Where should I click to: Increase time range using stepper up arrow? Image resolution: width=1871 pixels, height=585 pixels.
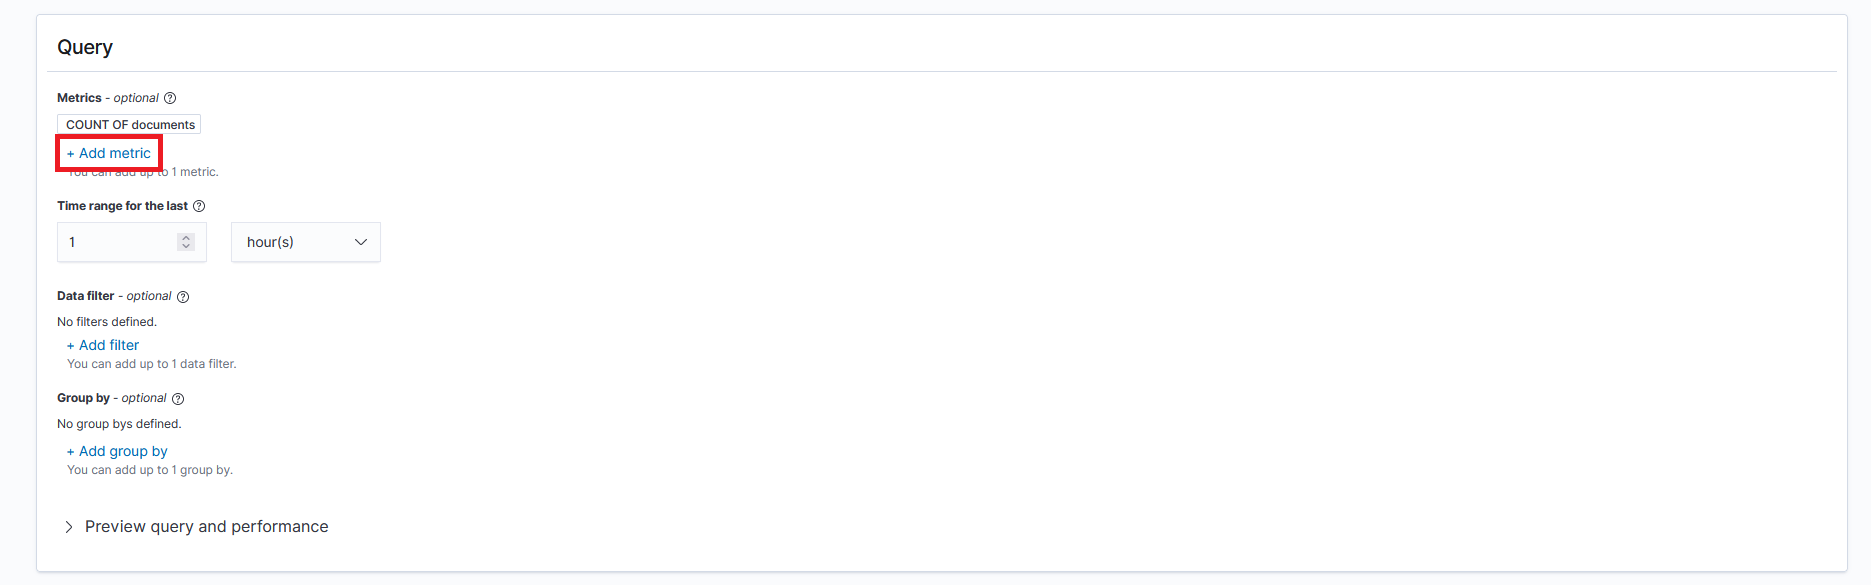click(x=186, y=238)
